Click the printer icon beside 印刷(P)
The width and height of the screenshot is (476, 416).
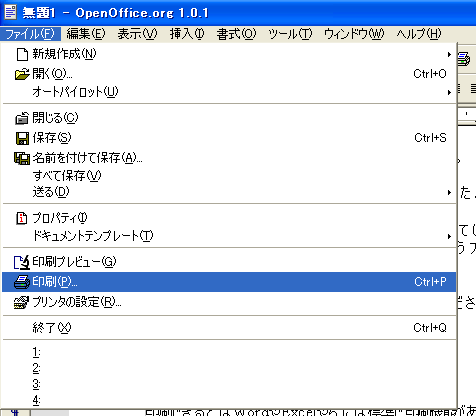[x=22, y=282]
